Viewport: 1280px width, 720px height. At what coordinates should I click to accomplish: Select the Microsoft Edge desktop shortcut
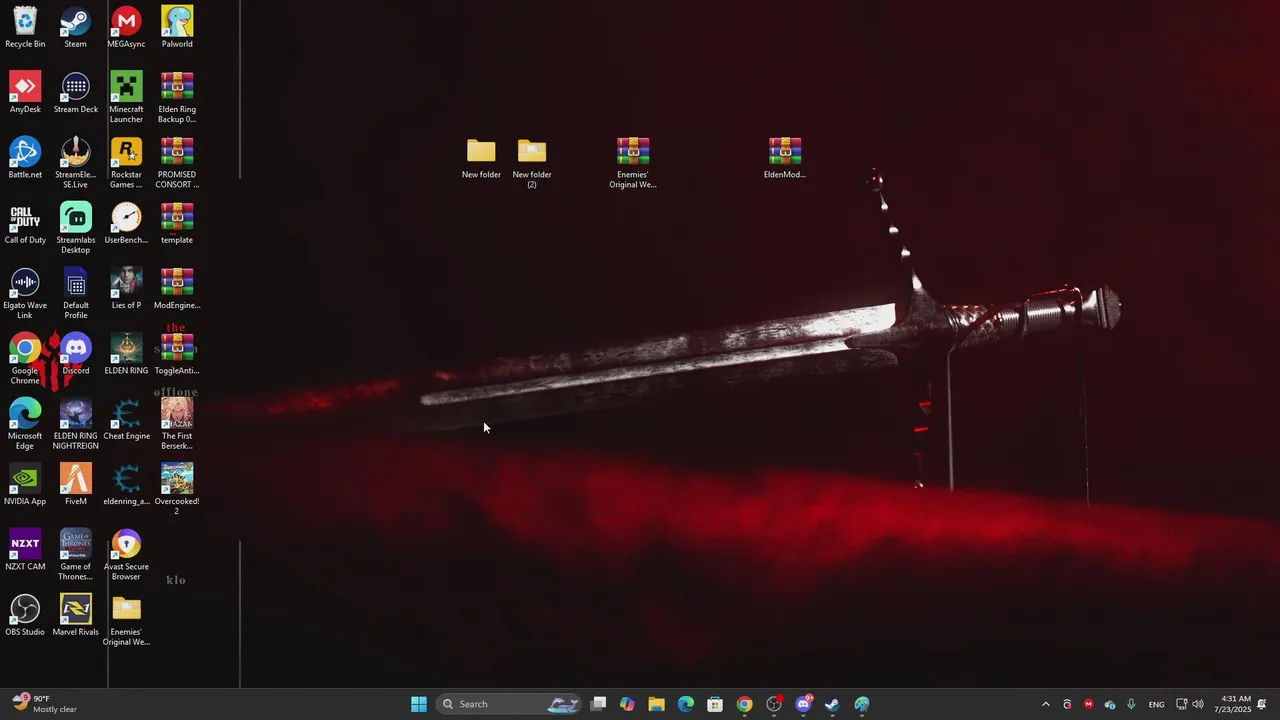pyautogui.click(x=25, y=424)
